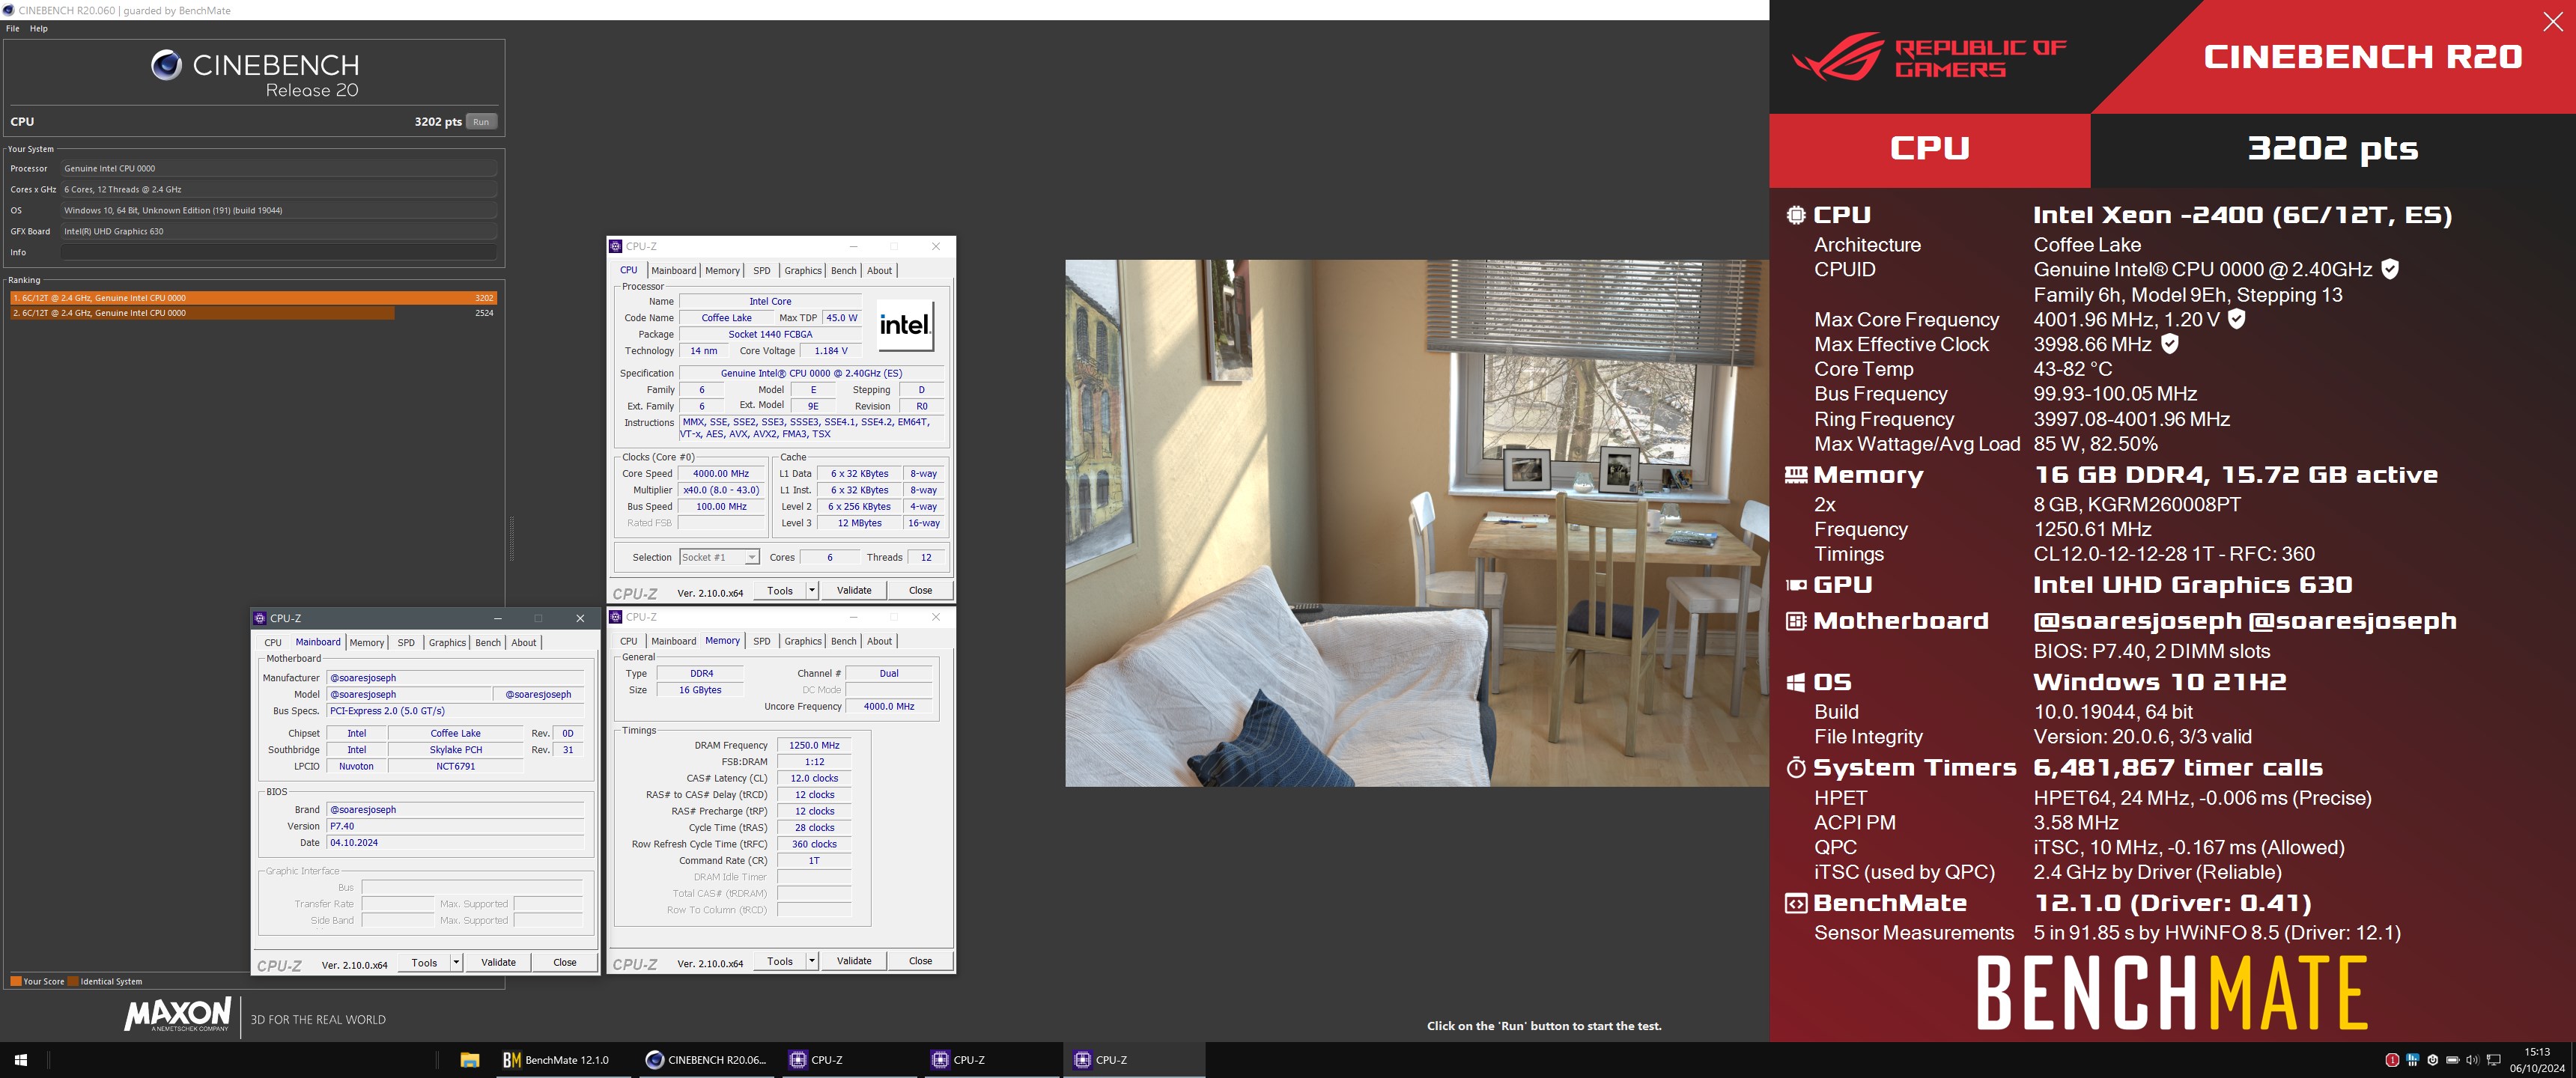2576x1078 pixels.
Task: Click Close in the CPU-Z CPU window
Action: pyautogui.click(x=920, y=590)
